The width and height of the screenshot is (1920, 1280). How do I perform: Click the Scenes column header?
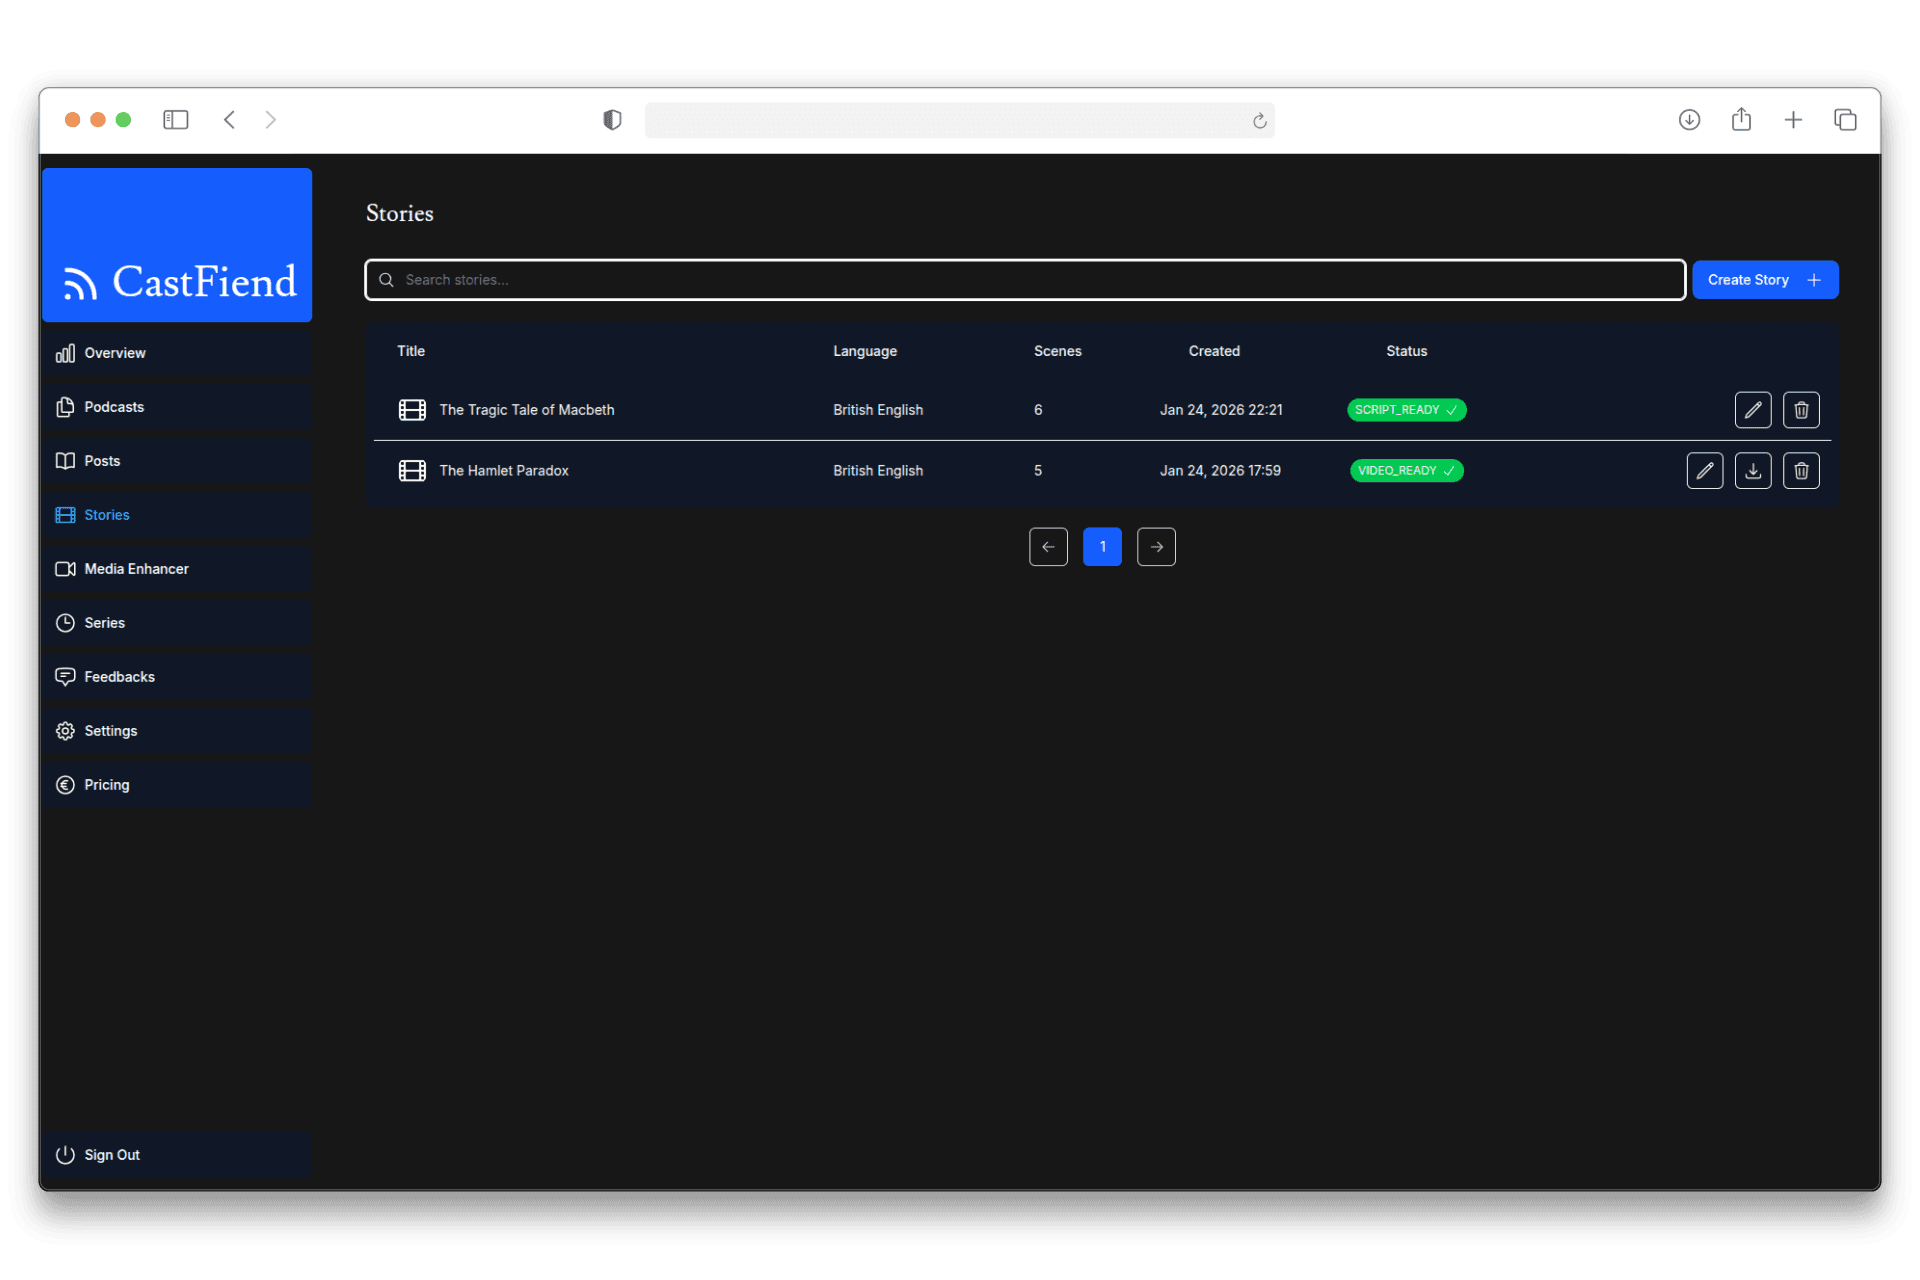point(1056,351)
